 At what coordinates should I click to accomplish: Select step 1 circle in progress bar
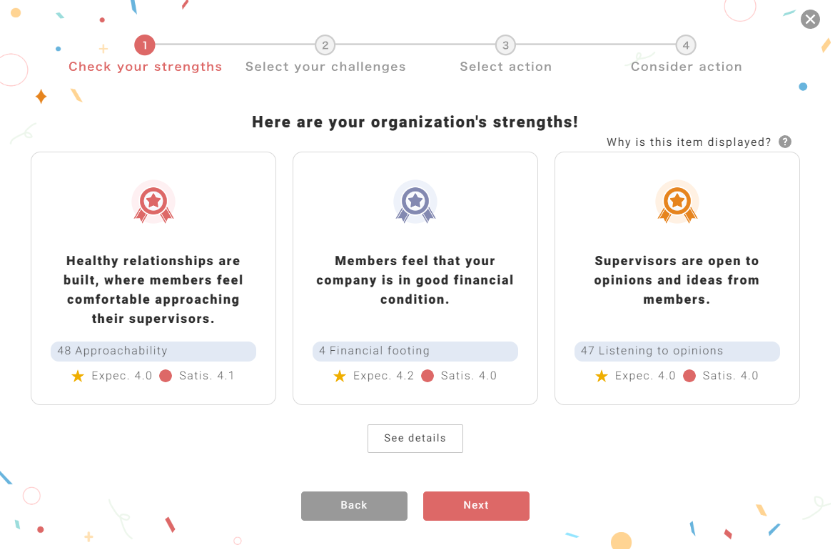[x=145, y=45]
